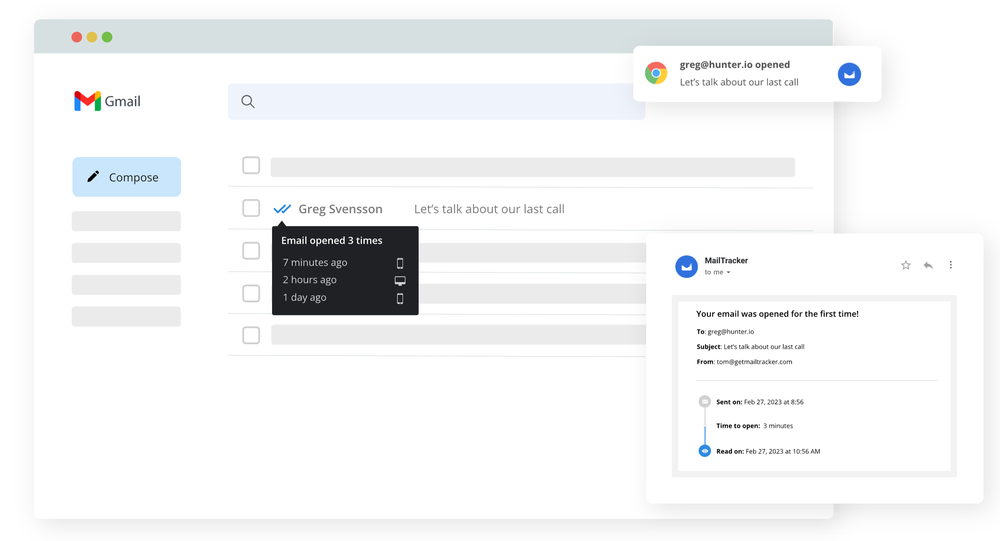Click the blue MailTracker icon in notification
The image size is (1000, 541).
click(849, 74)
